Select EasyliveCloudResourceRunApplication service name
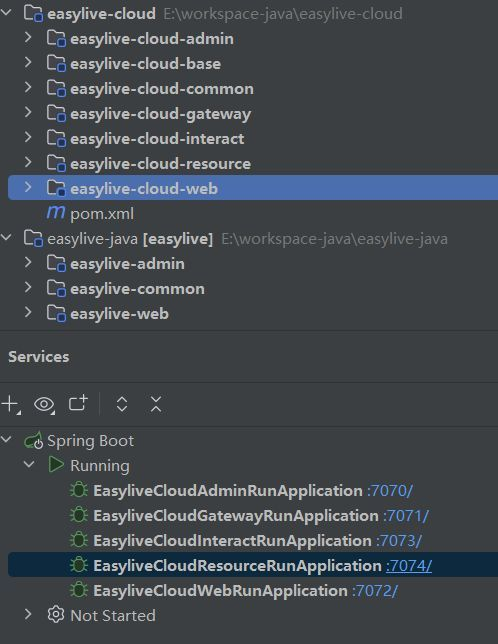Viewport: 498px width, 644px height. [237, 566]
